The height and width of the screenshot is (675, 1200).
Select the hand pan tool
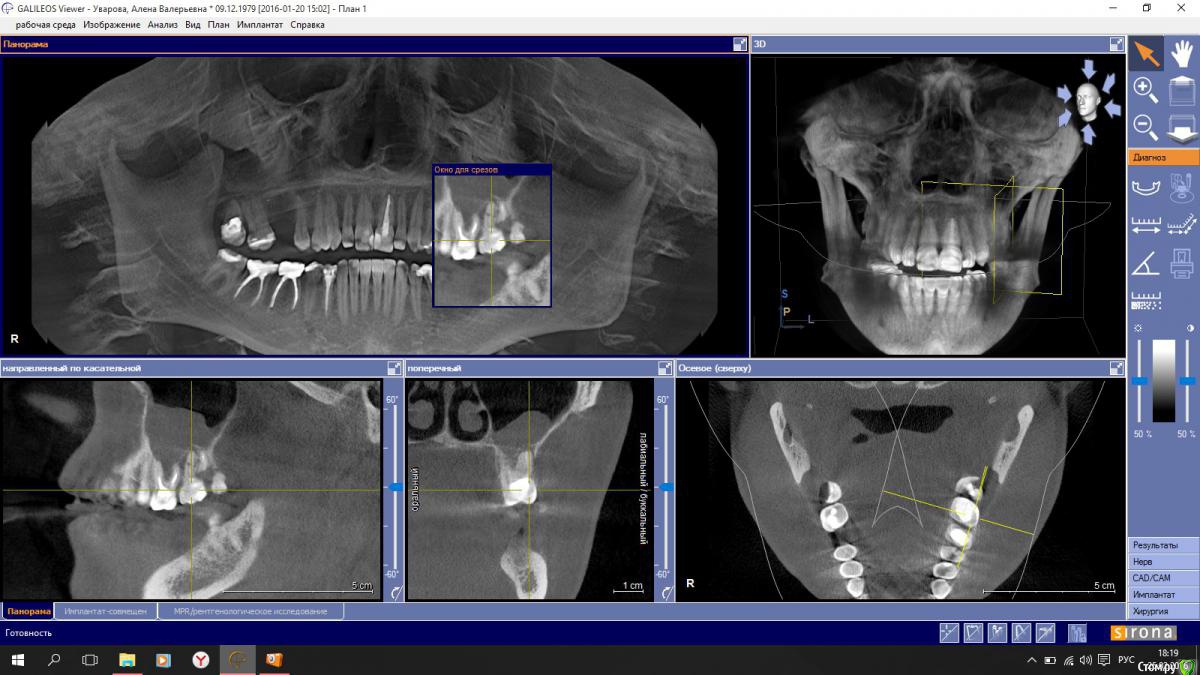click(1182, 53)
